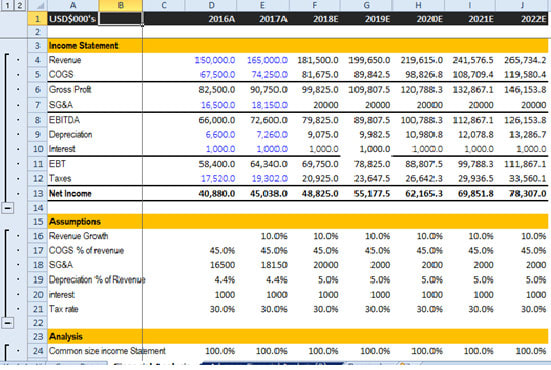Collapse the Assumptions group using the minus button

coord(8,323)
